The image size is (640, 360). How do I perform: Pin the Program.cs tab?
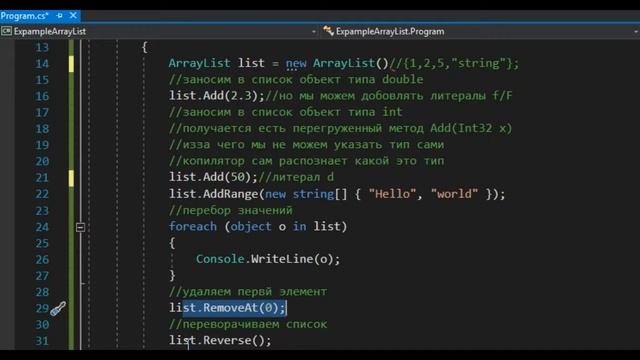pos(60,16)
